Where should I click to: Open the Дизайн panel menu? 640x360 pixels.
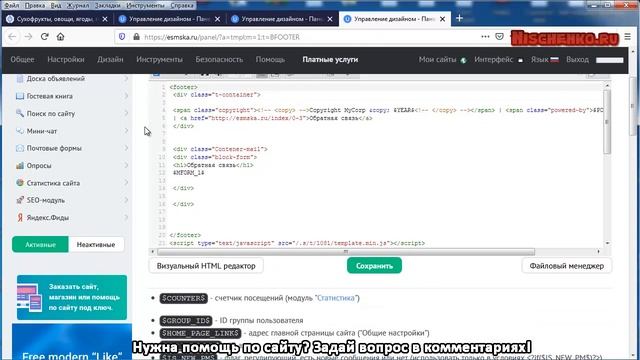(x=110, y=60)
